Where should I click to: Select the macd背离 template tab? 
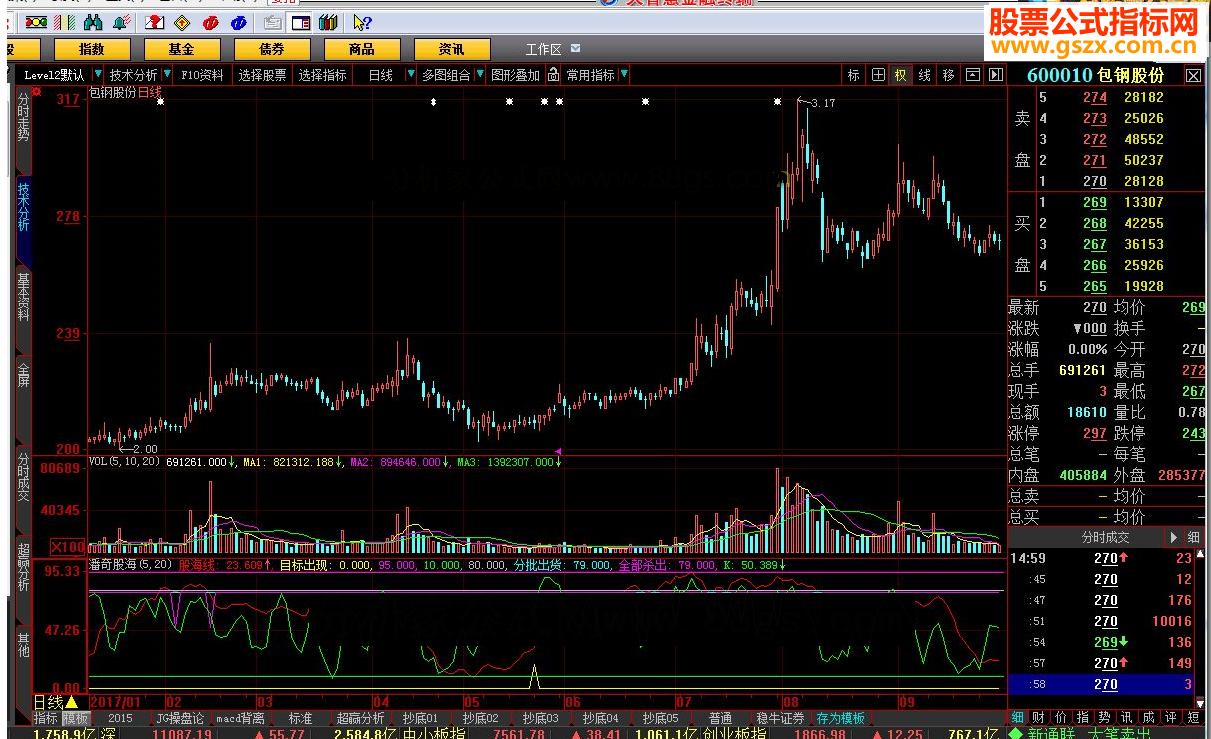pos(241,718)
